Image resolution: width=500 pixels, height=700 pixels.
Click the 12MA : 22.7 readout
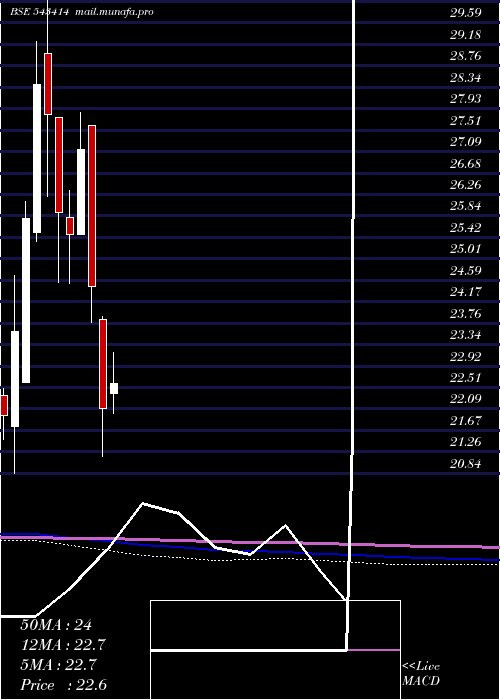click(x=63, y=645)
